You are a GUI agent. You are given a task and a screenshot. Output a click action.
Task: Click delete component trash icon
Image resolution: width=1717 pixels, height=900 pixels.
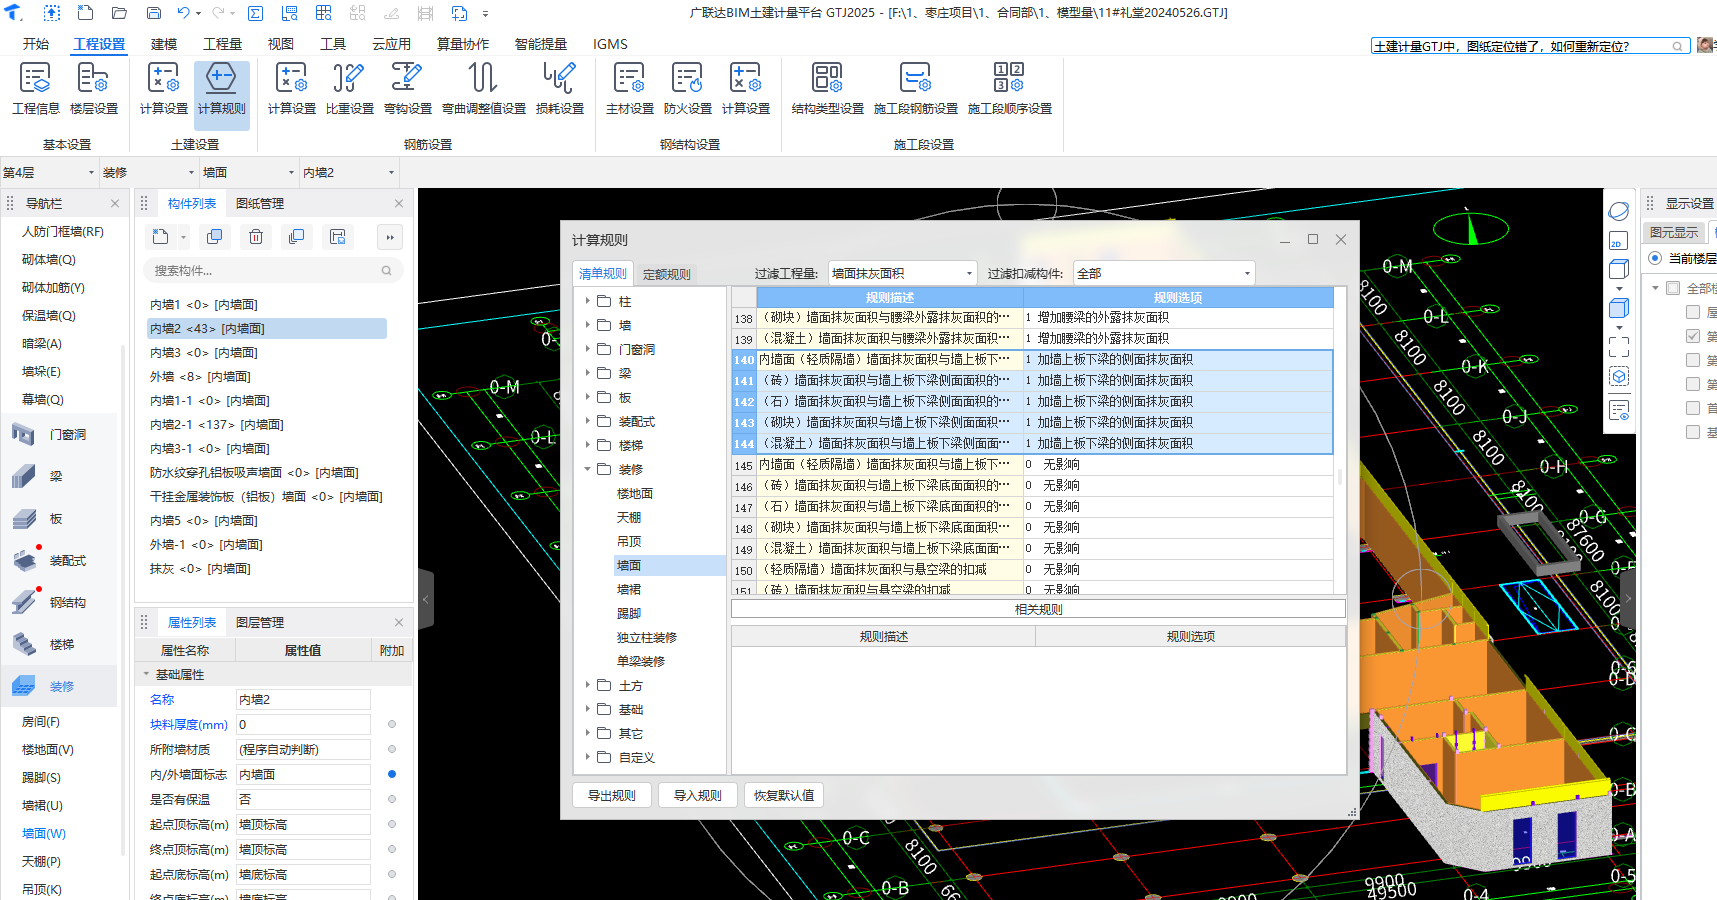[x=256, y=237]
